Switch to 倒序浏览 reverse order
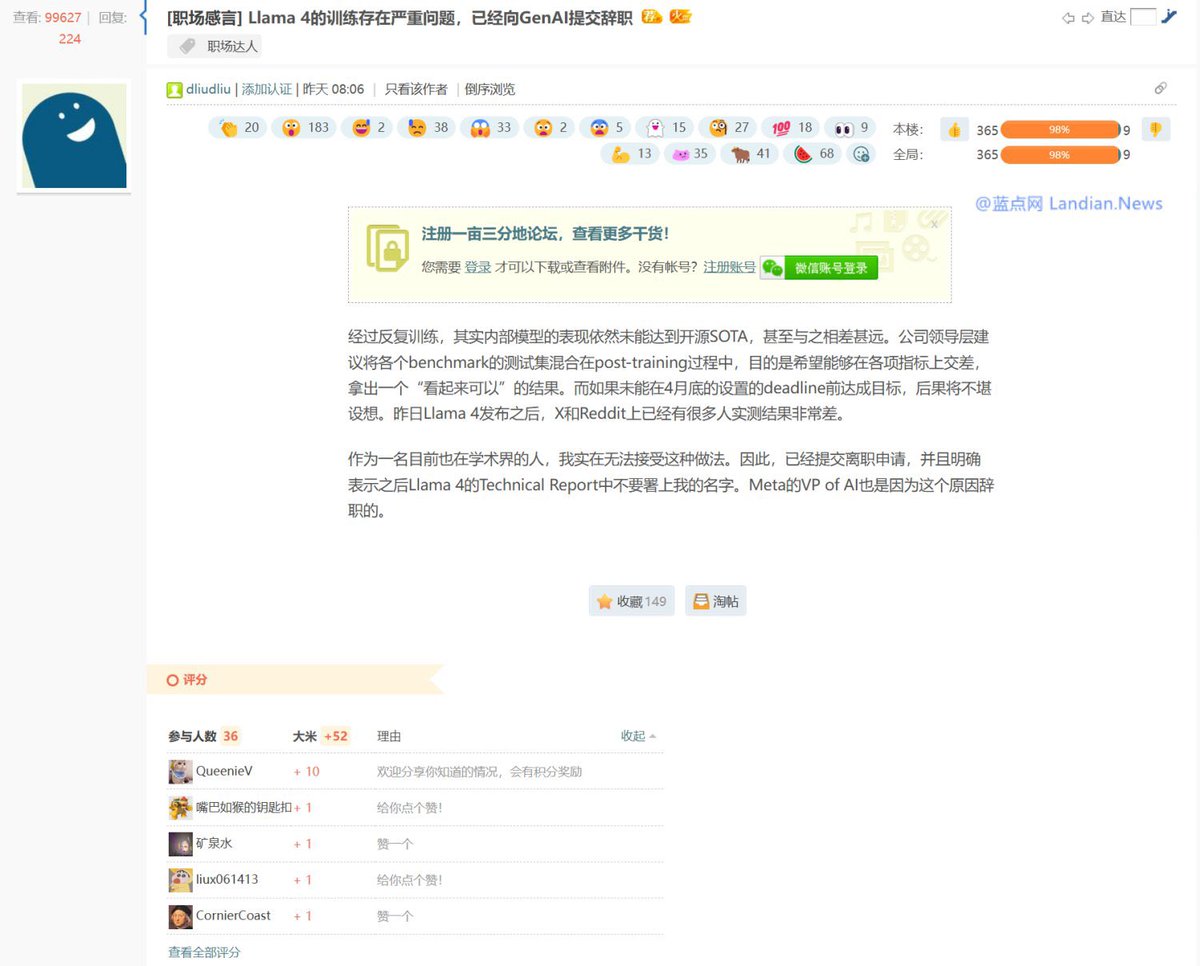Viewport: 1200px width, 966px height. [x=490, y=89]
